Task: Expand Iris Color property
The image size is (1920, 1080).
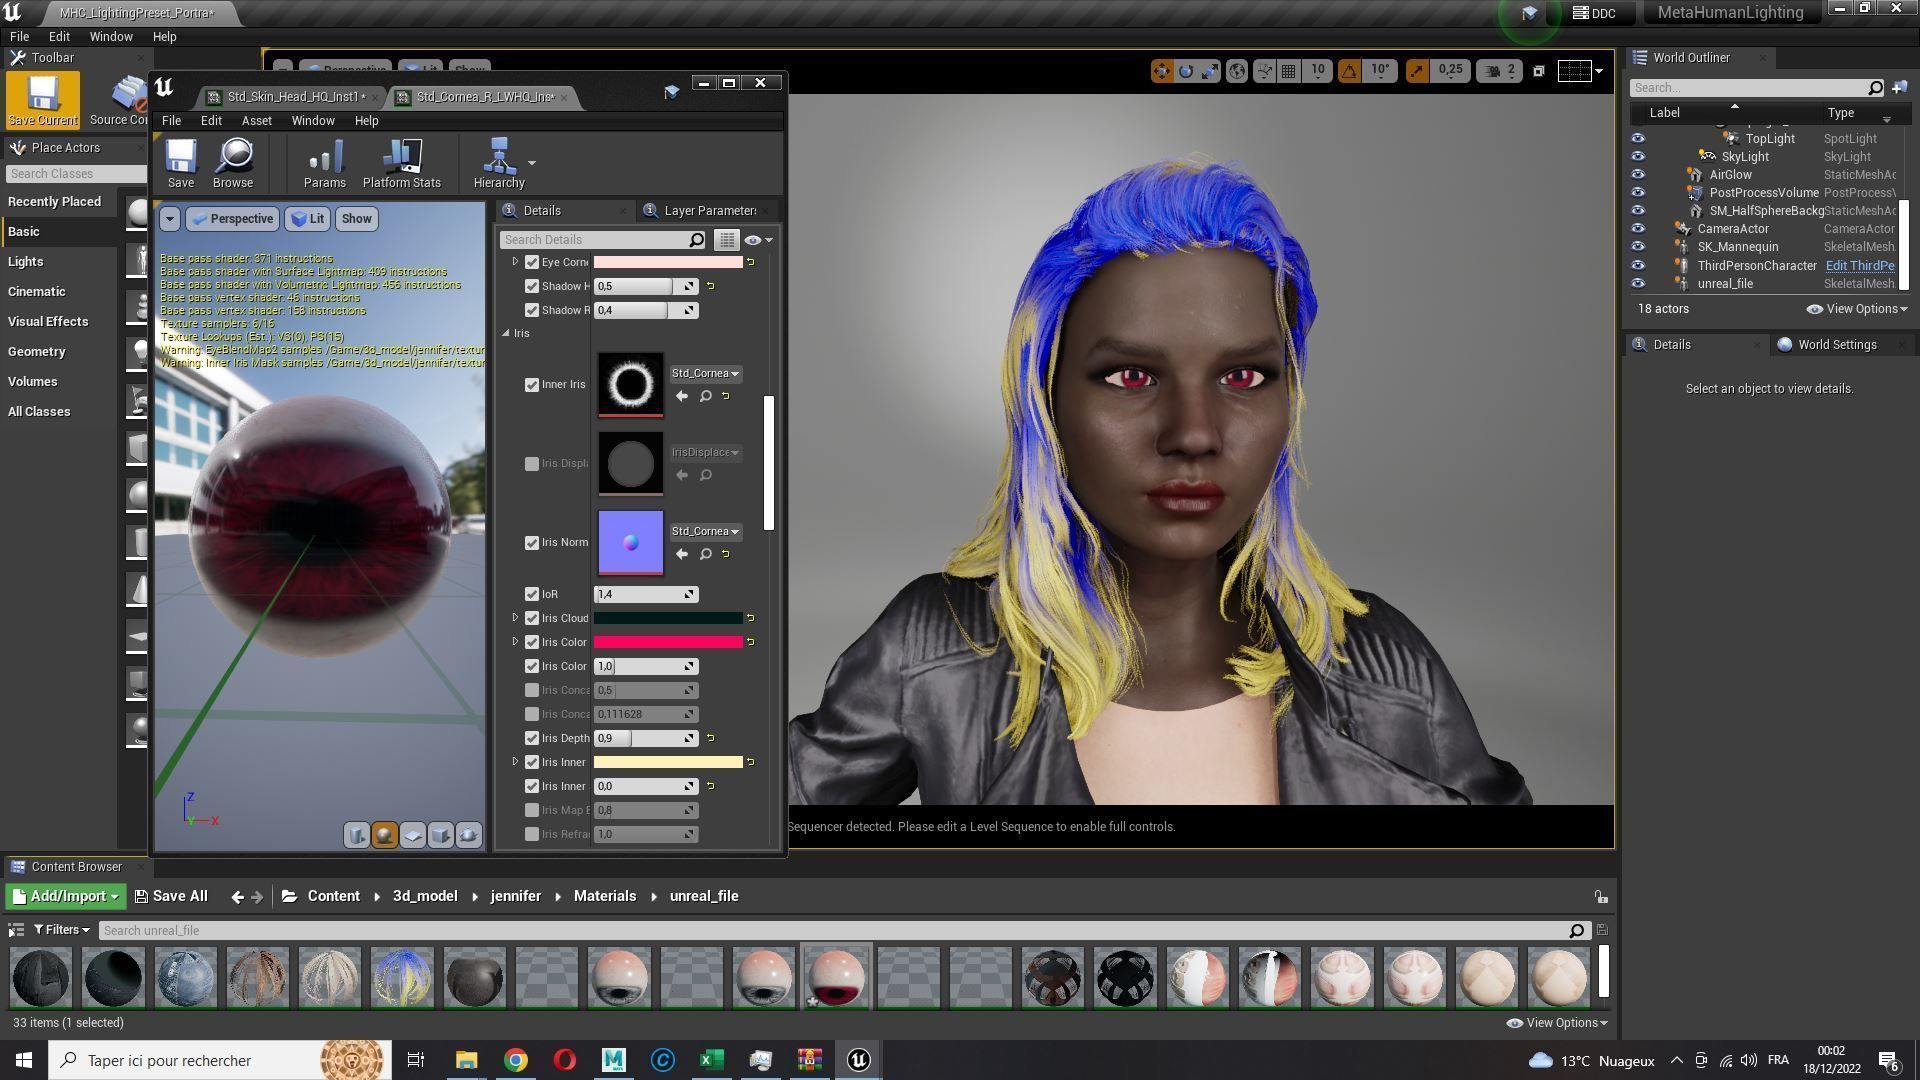Action: tap(515, 642)
